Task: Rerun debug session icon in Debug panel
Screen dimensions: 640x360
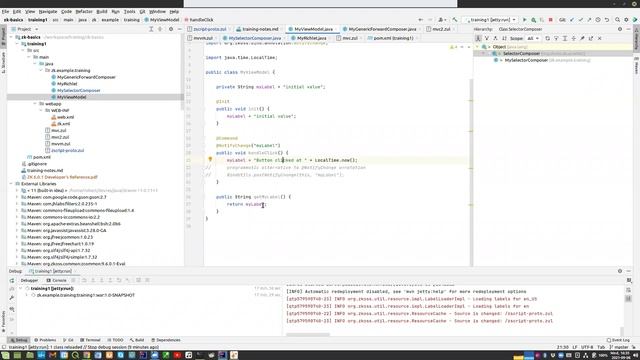Action: [x=12, y=280]
